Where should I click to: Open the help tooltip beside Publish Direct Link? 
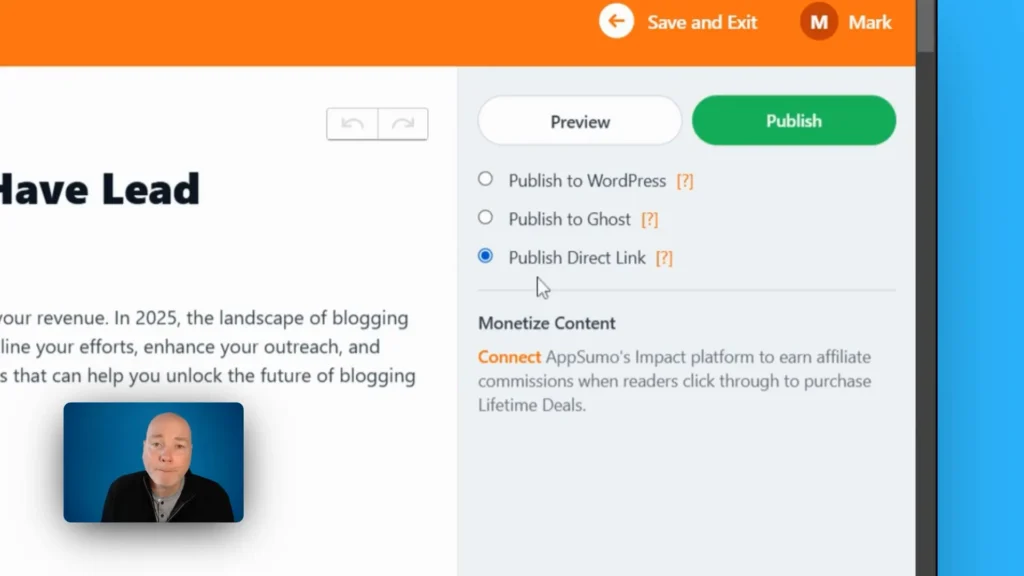click(664, 258)
